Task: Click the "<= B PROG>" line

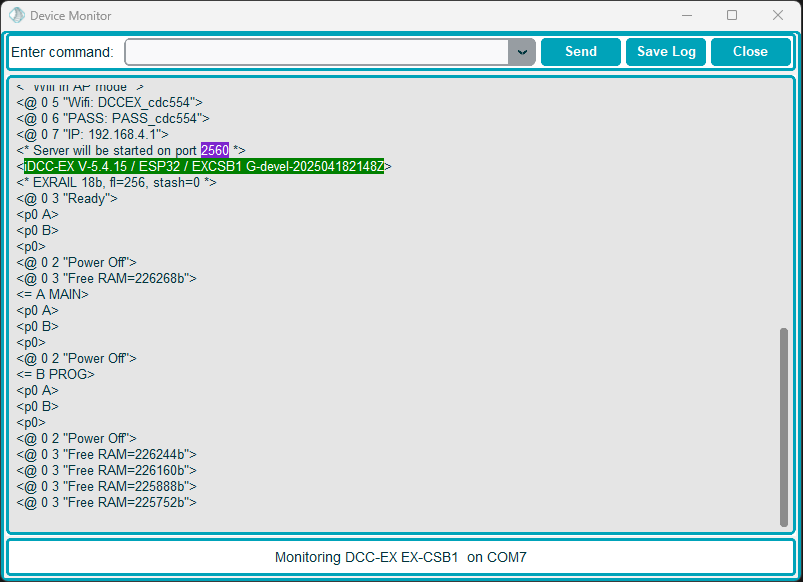Action: 55,374
